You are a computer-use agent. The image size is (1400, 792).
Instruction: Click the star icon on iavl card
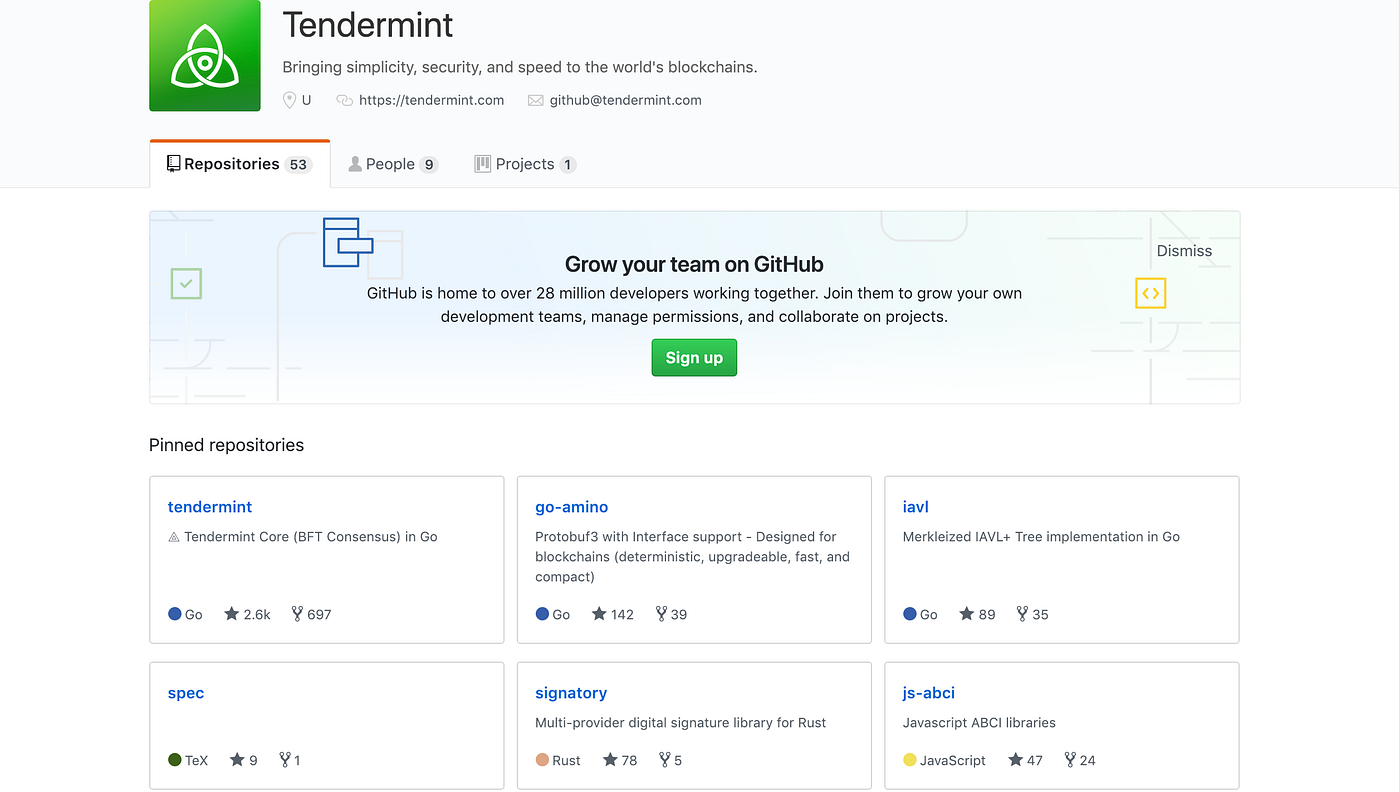(967, 614)
